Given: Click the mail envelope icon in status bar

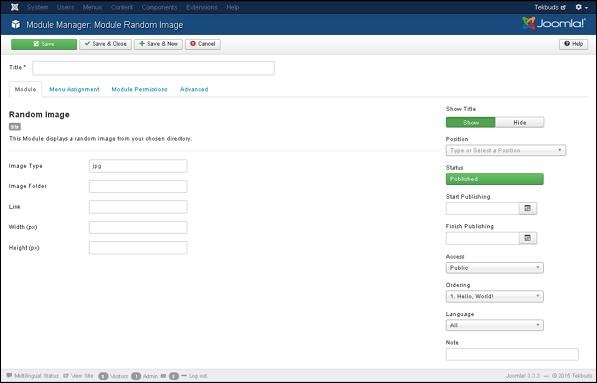Looking at the screenshot, I should (164, 376).
